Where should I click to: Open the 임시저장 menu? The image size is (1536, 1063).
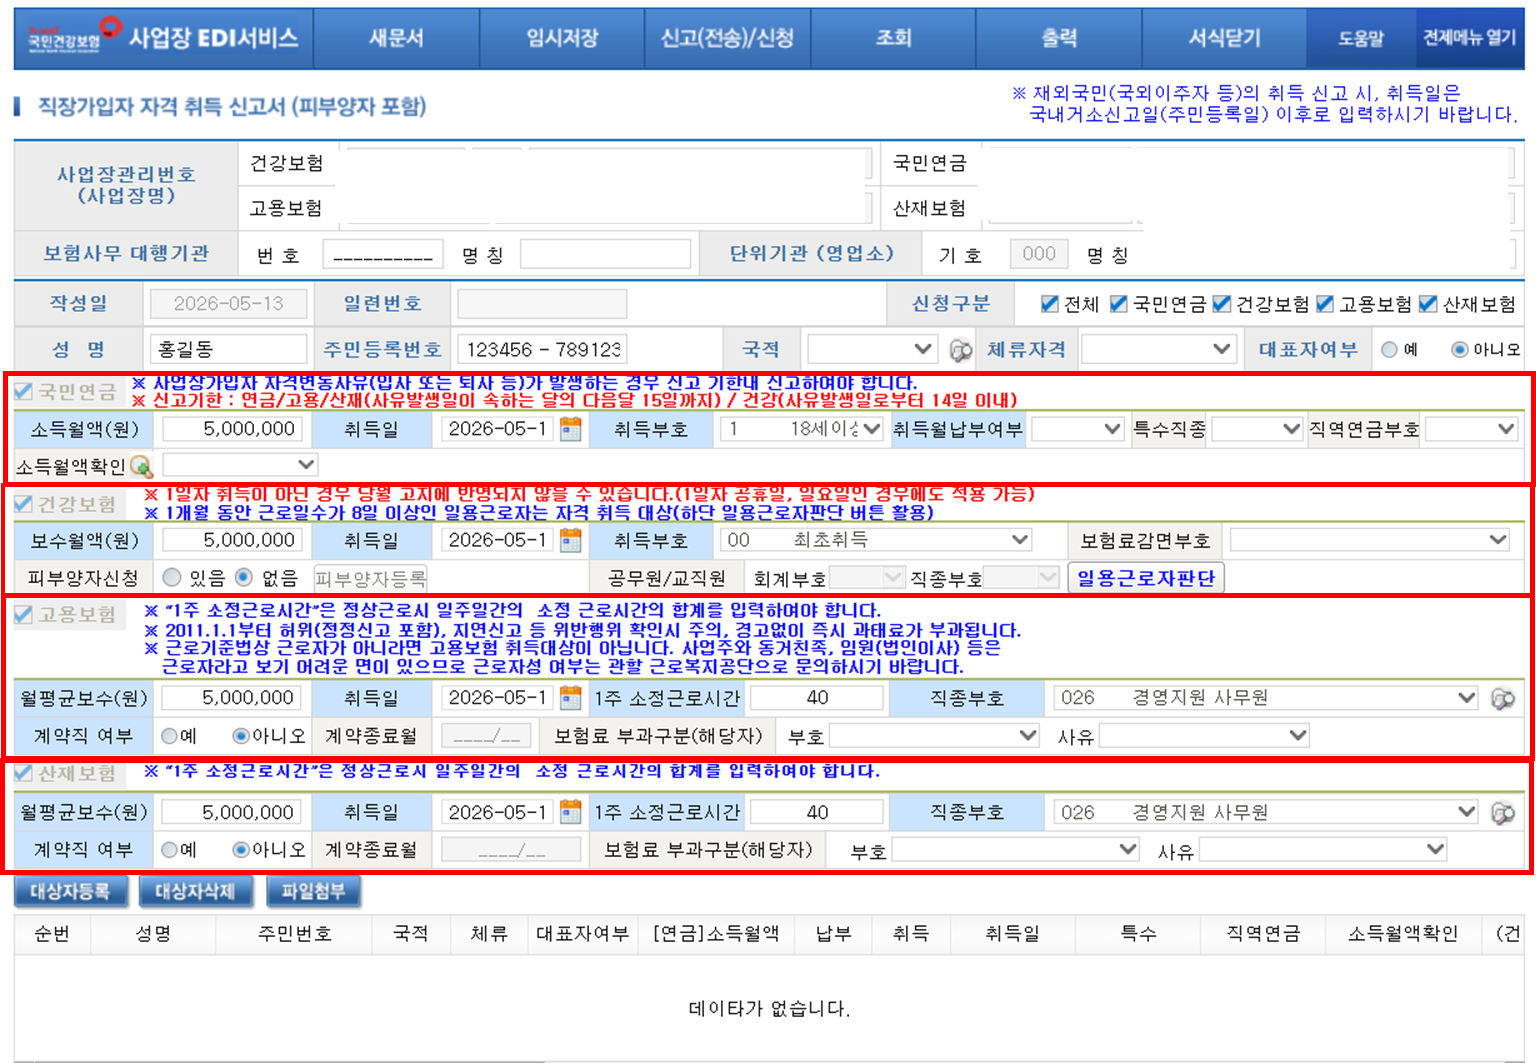click(562, 38)
